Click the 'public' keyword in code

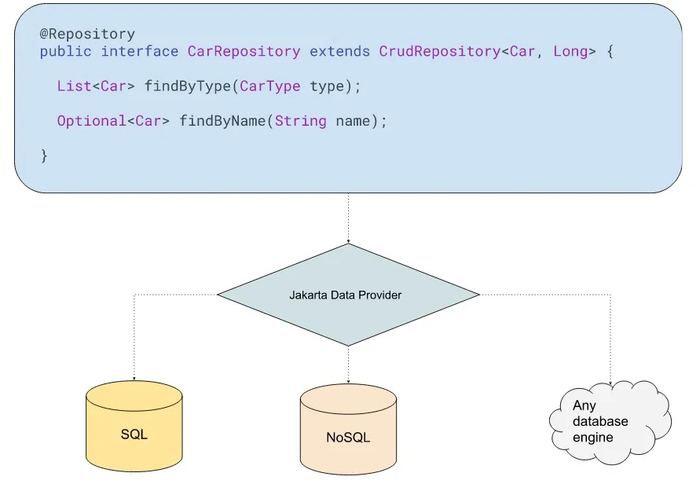(x=66, y=52)
